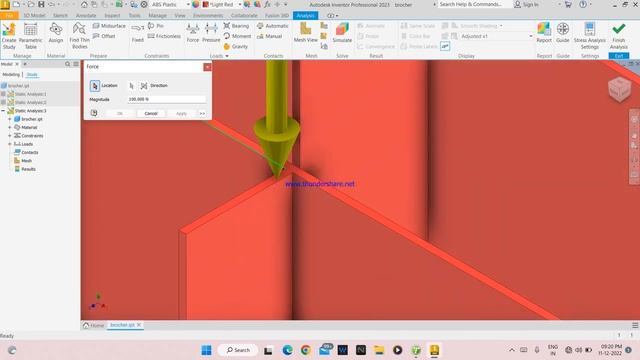The image size is (640, 360).
Task: Expand the Loads panel dropdown arrow
Action: pos(227,56)
